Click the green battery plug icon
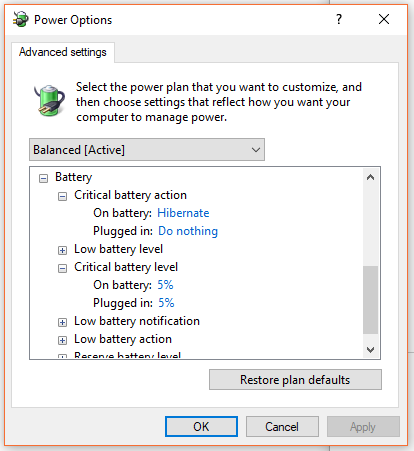The width and height of the screenshot is (414, 451). coord(49,100)
